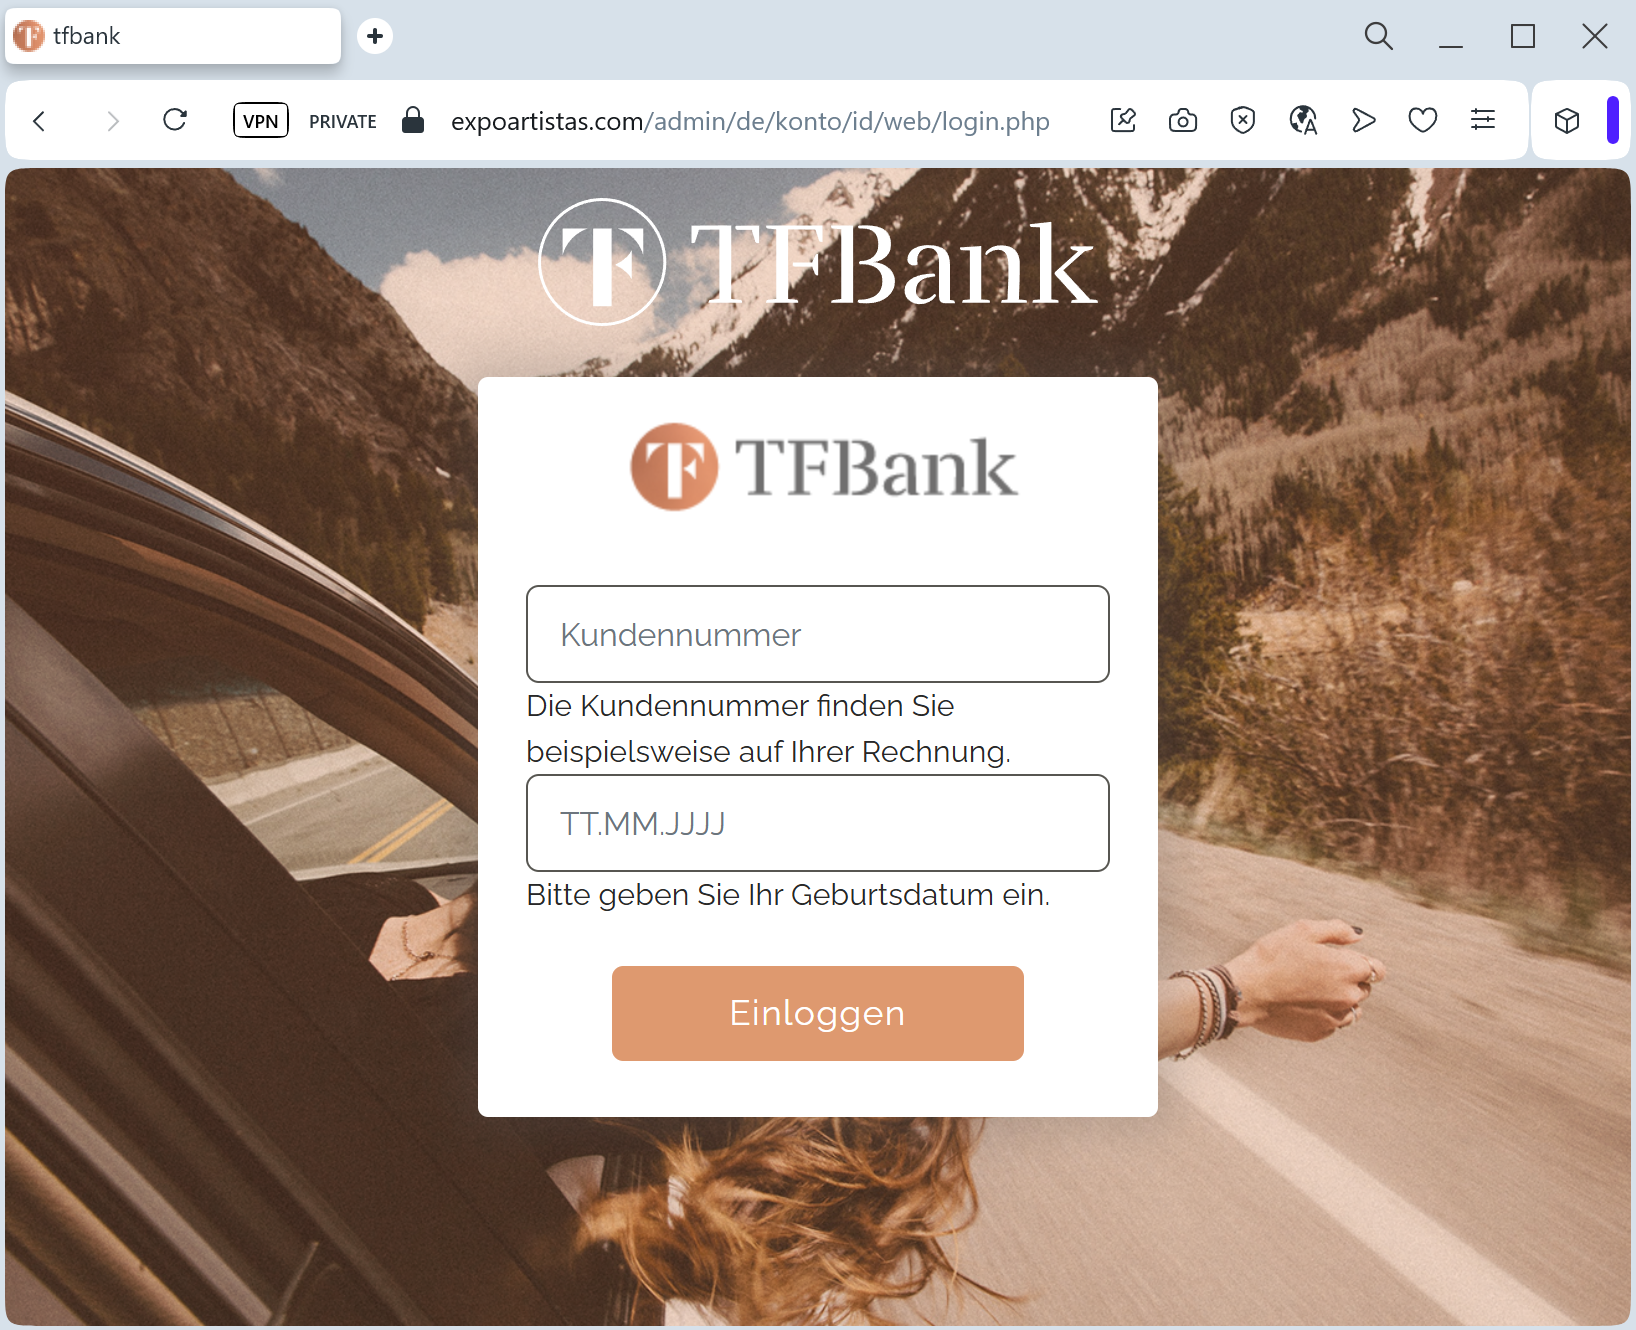Add bookmark with the heart icon
The height and width of the screenshot is (1330, 1636).
pos(1423,121)
